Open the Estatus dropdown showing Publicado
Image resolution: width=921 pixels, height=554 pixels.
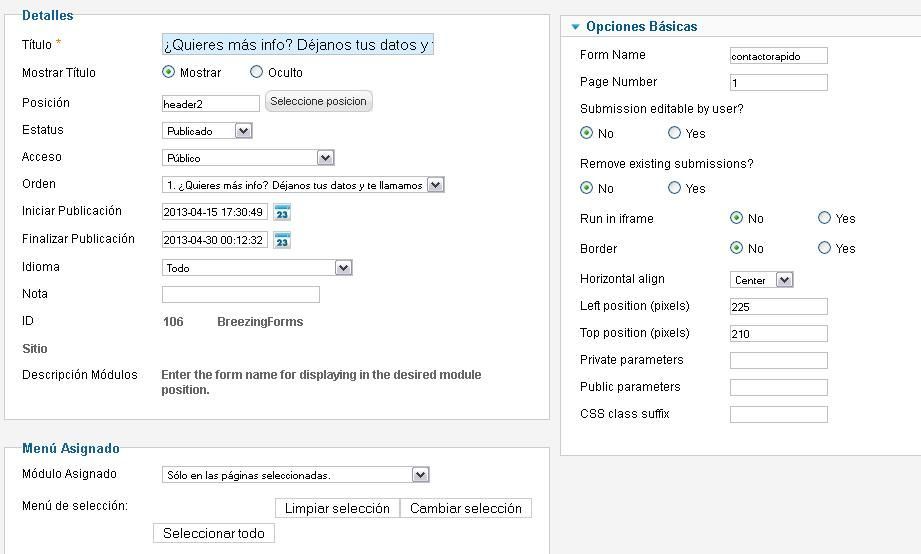click(x=207, y=130)
